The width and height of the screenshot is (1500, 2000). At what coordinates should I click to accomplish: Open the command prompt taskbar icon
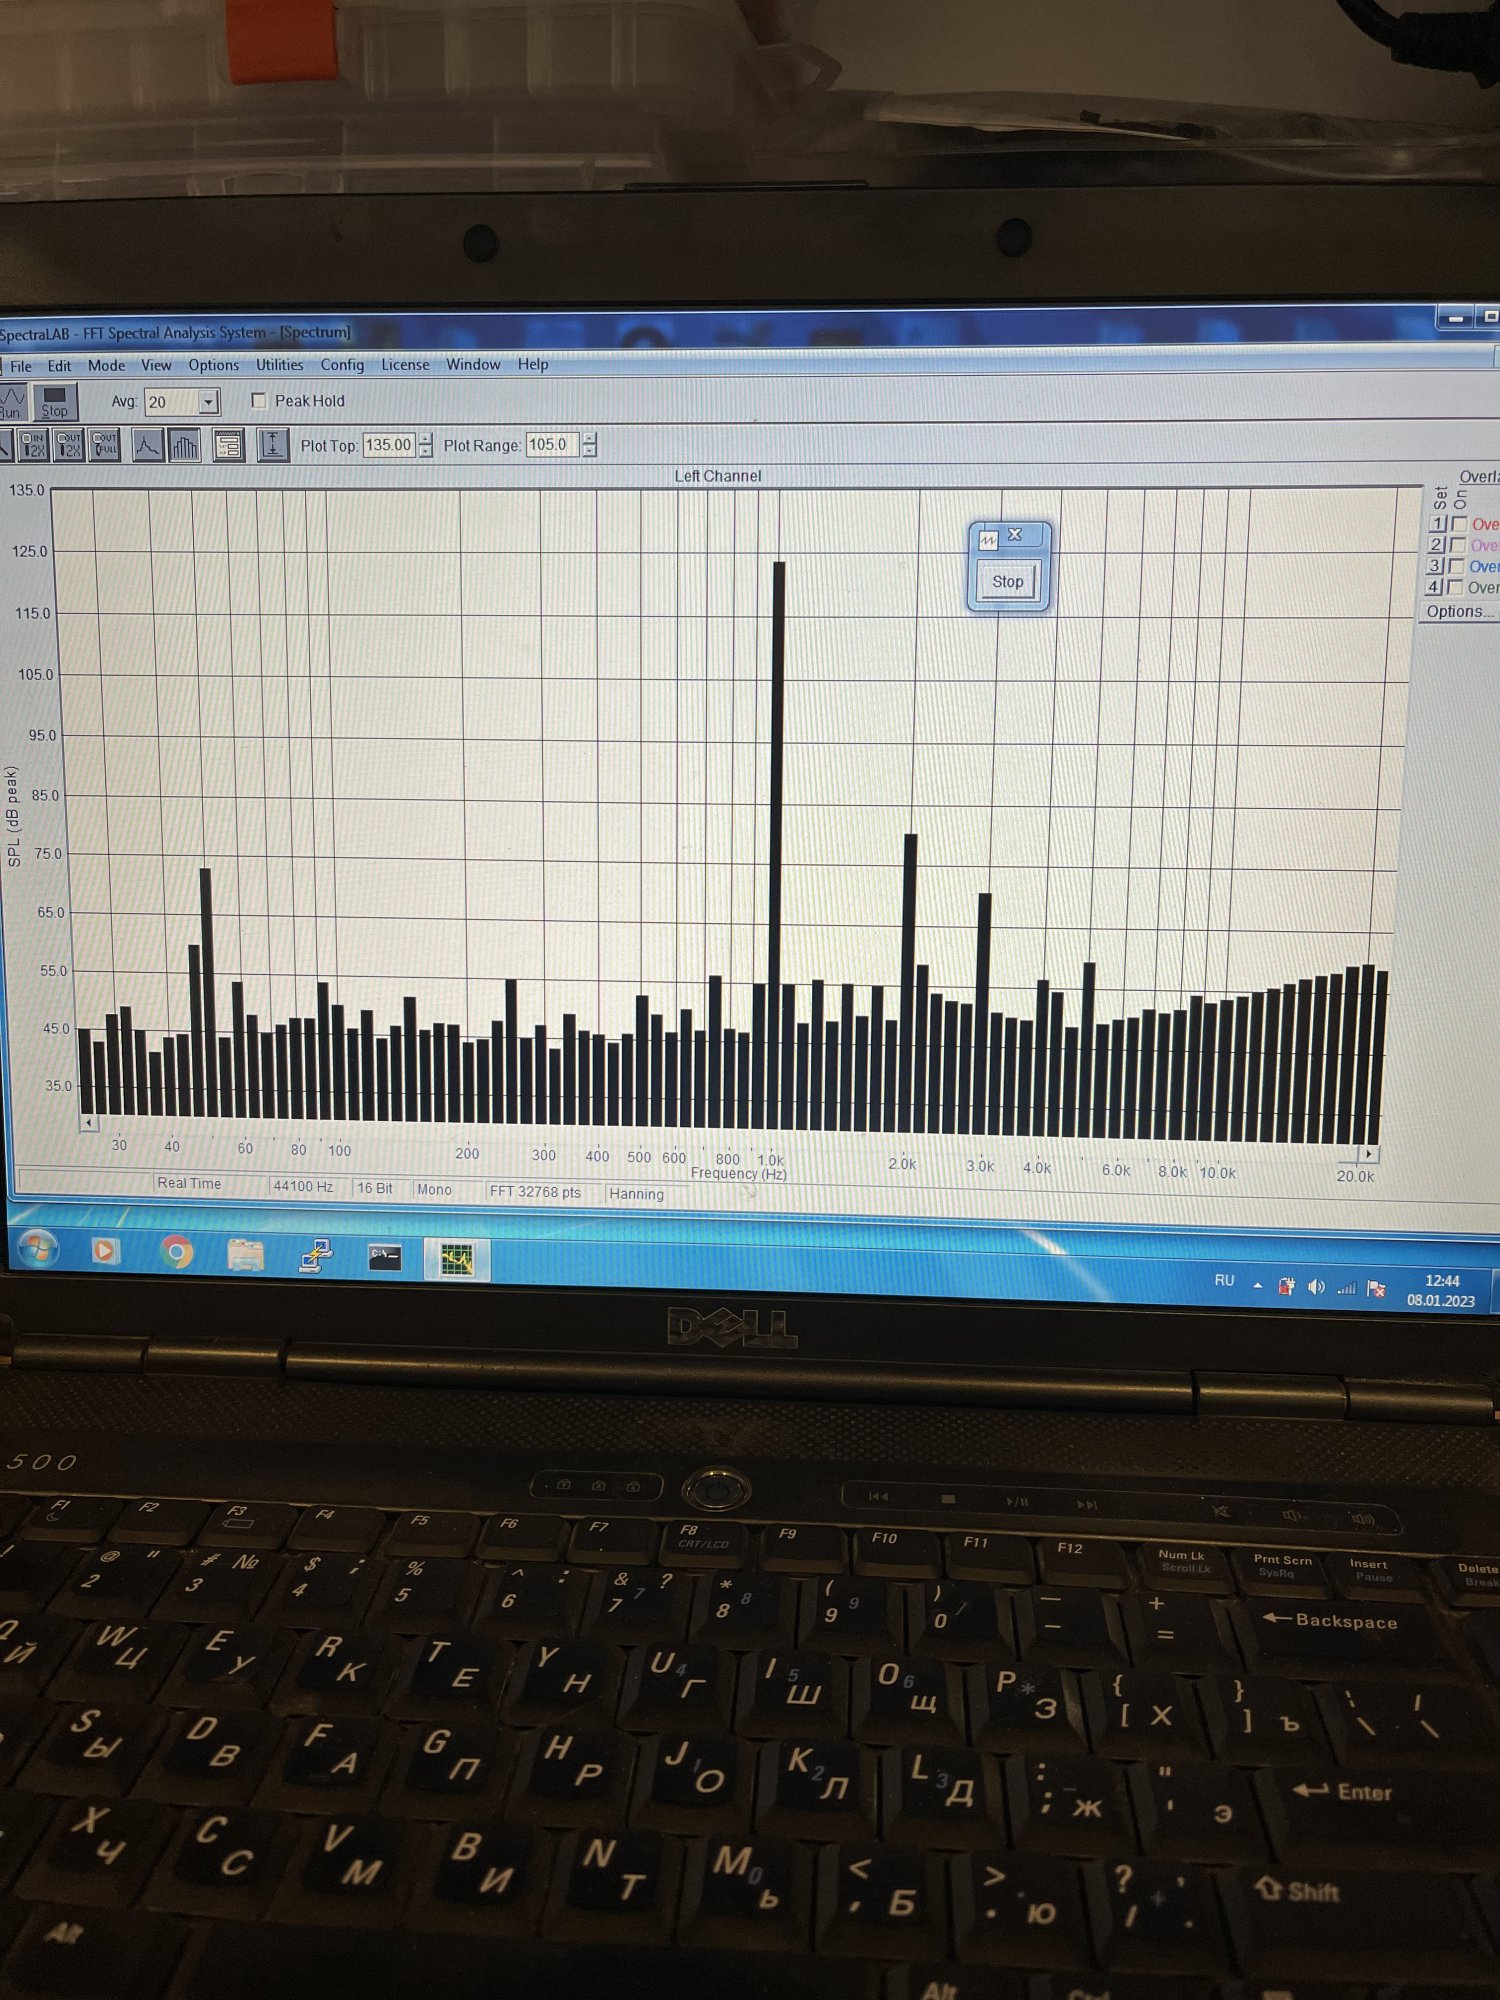click(x=385, y=1257)
